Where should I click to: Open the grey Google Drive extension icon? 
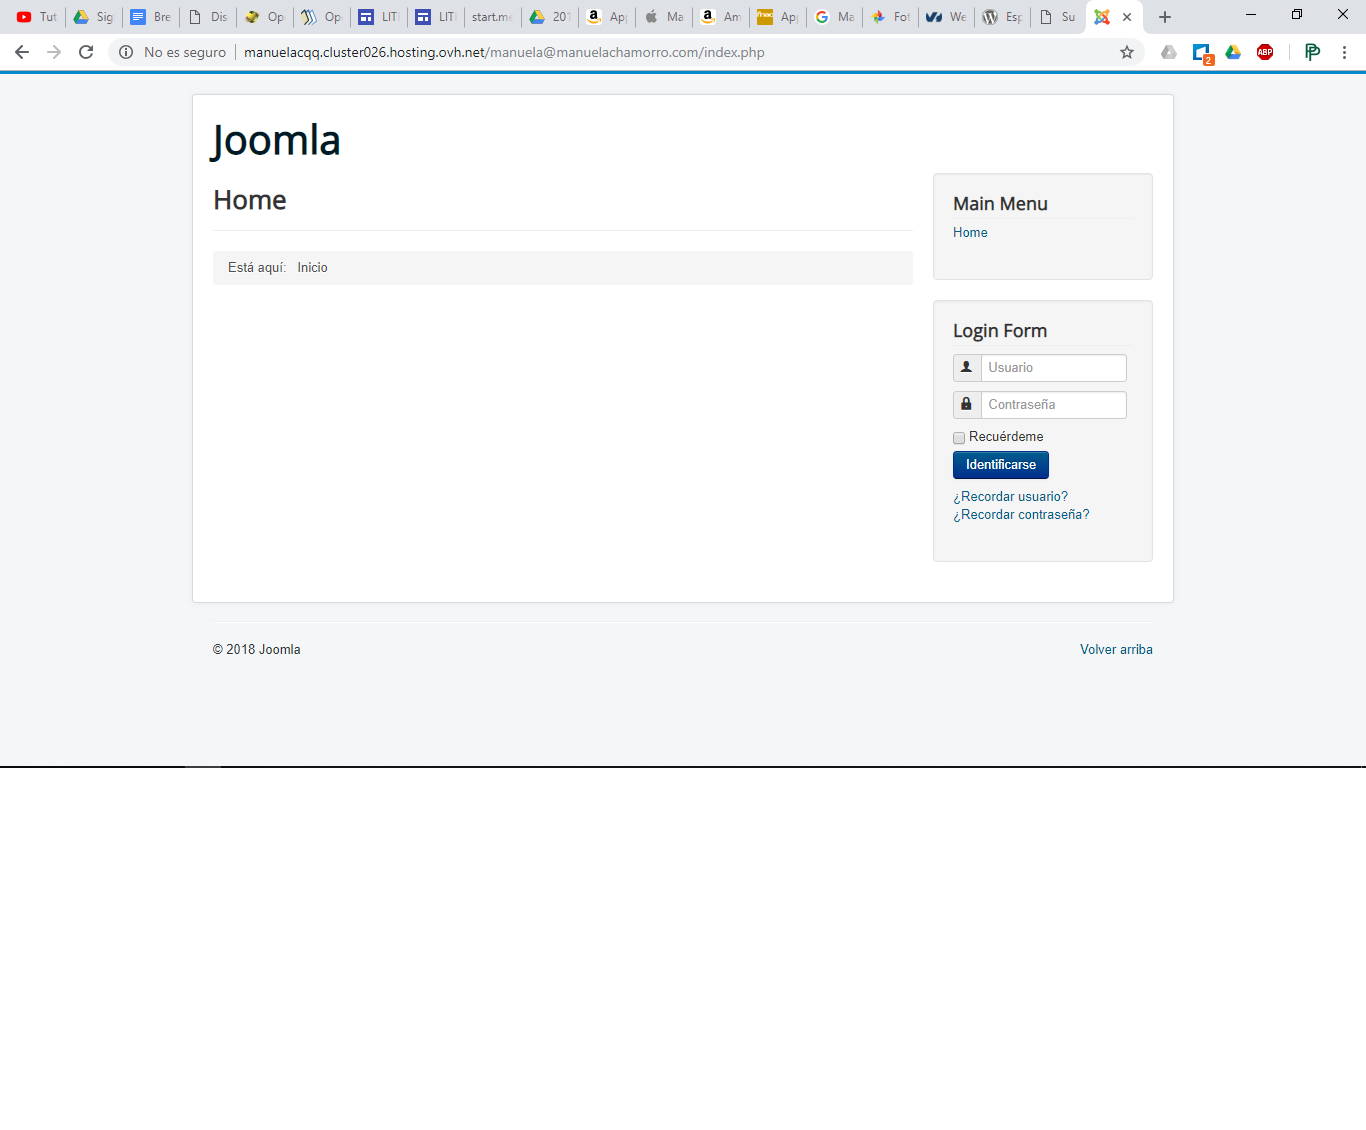(1169, 52)
